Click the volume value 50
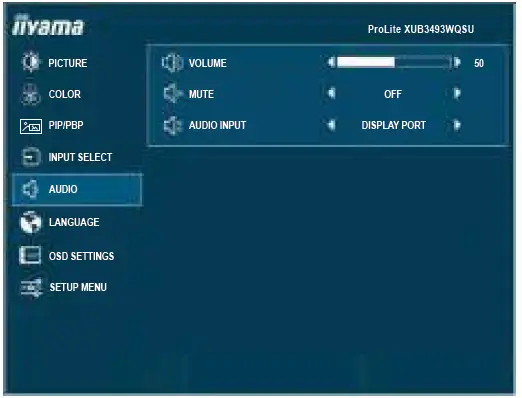 pyautogui.click(x=479, y=63)
